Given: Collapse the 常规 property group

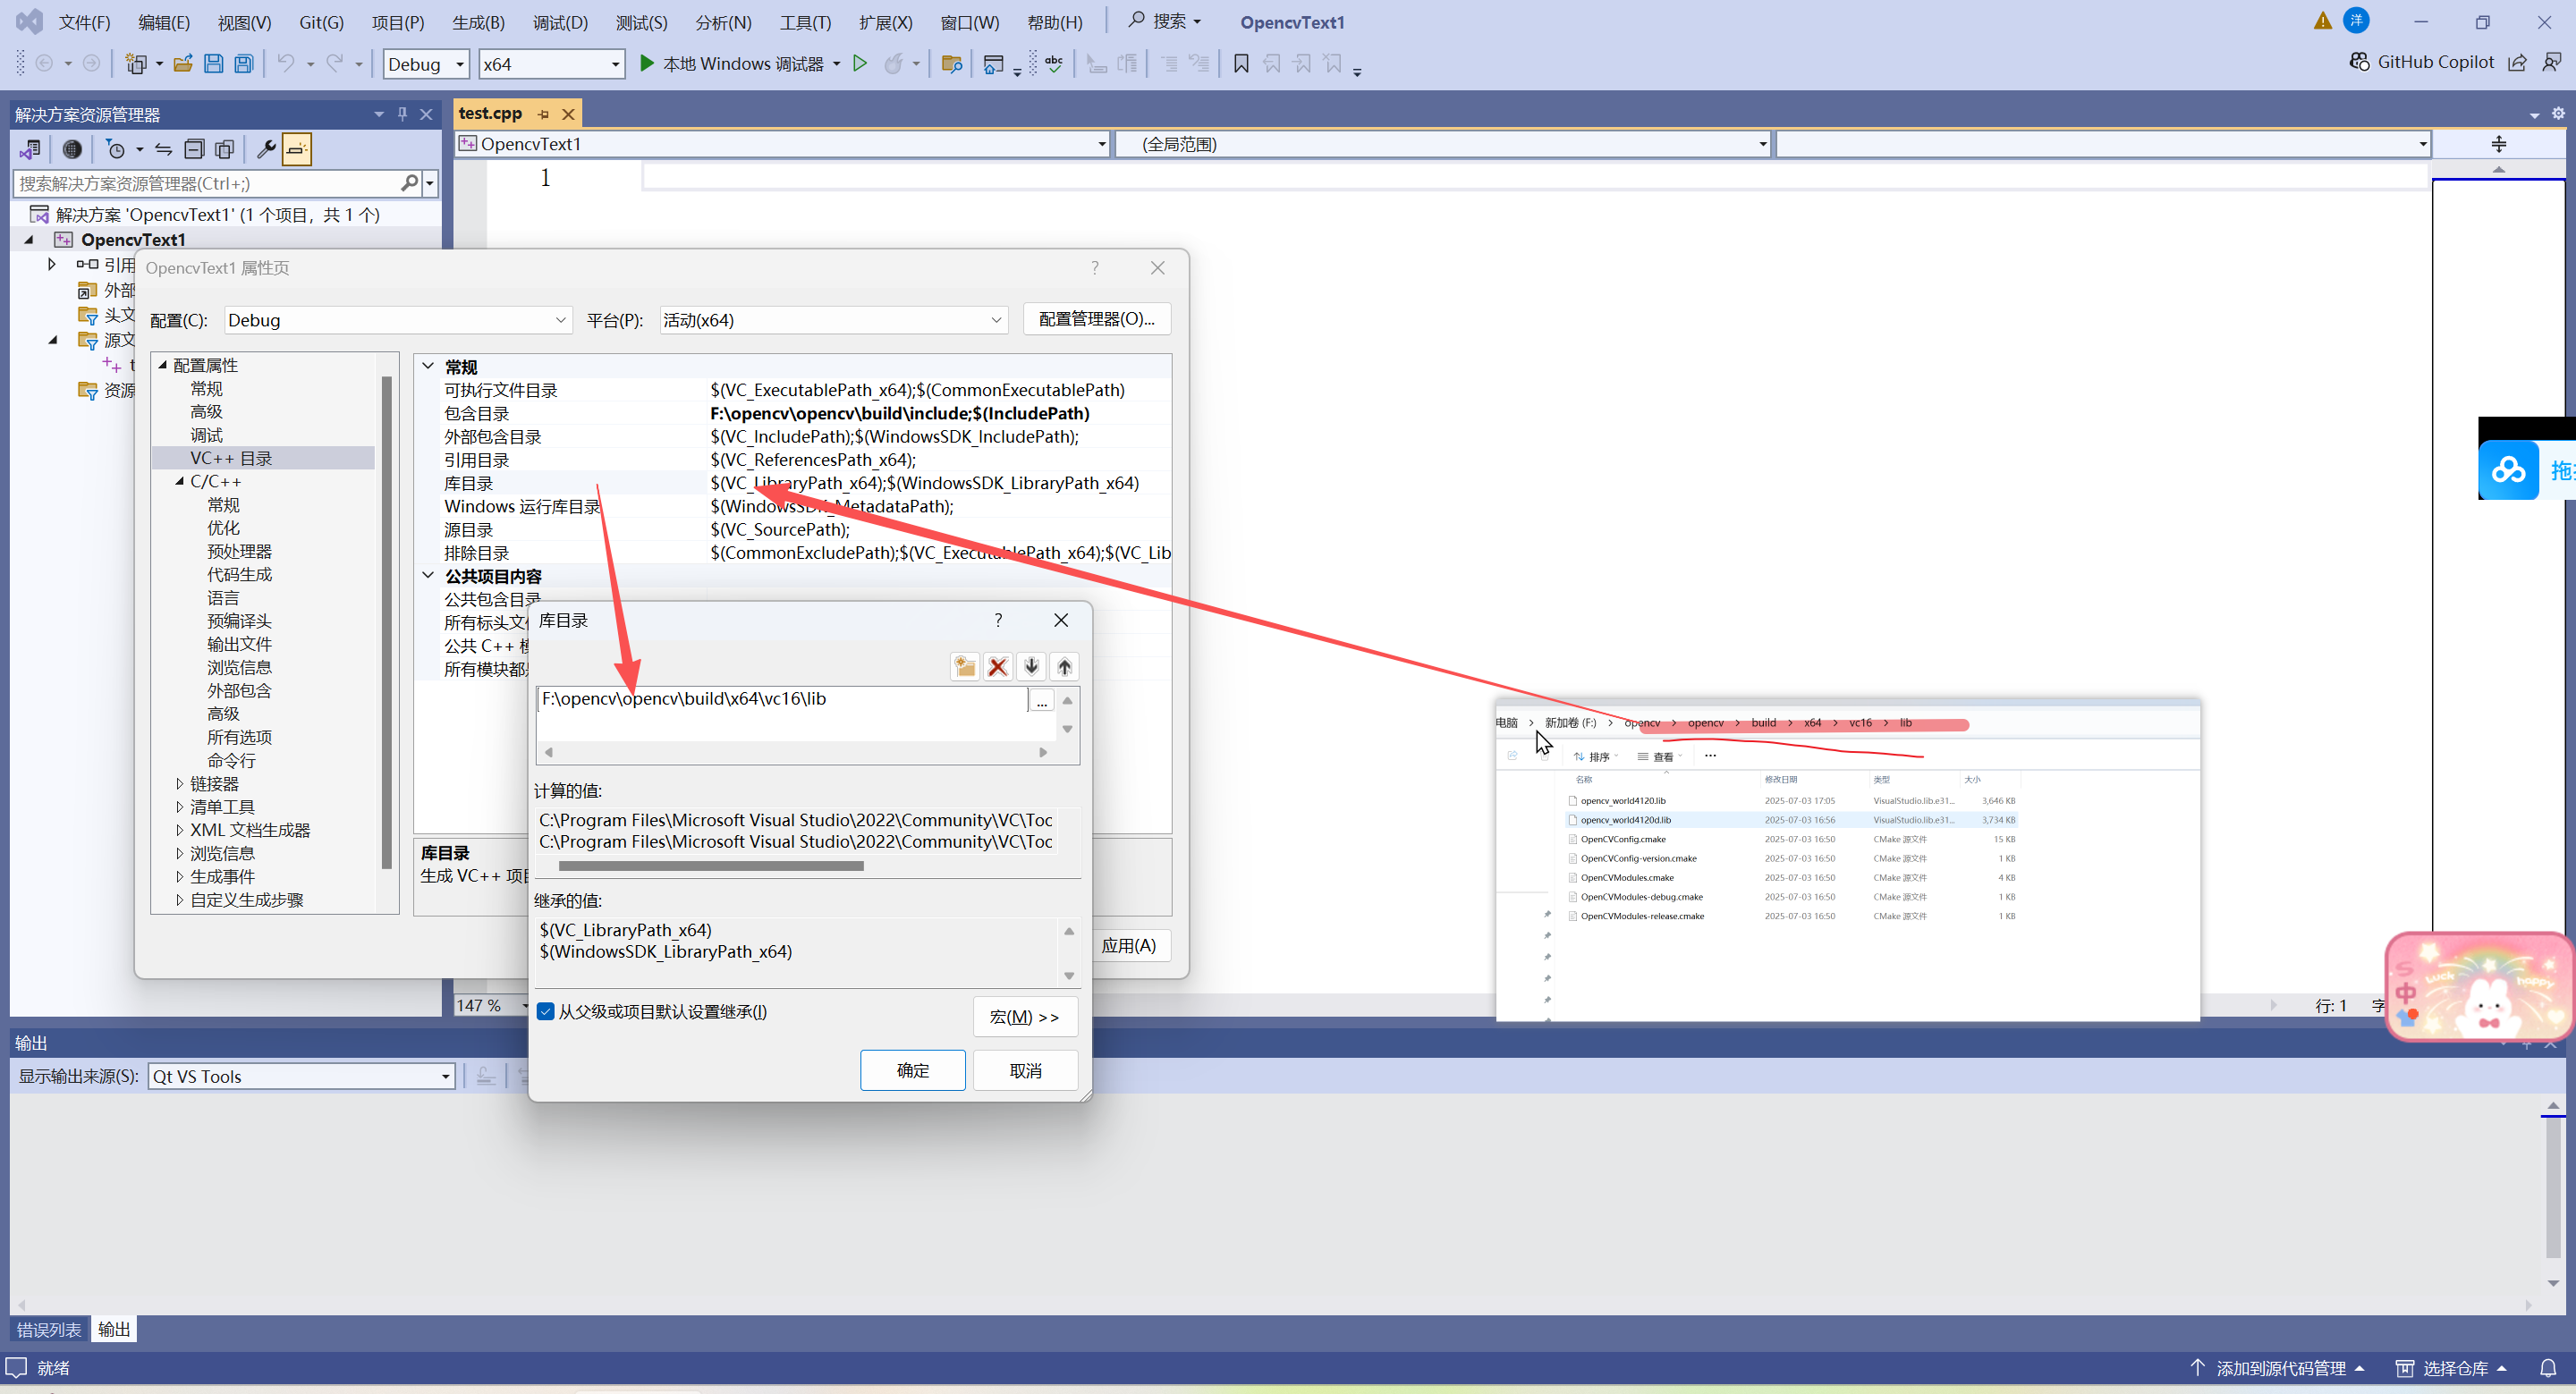Looking at the screenshot, I should 428,366.
